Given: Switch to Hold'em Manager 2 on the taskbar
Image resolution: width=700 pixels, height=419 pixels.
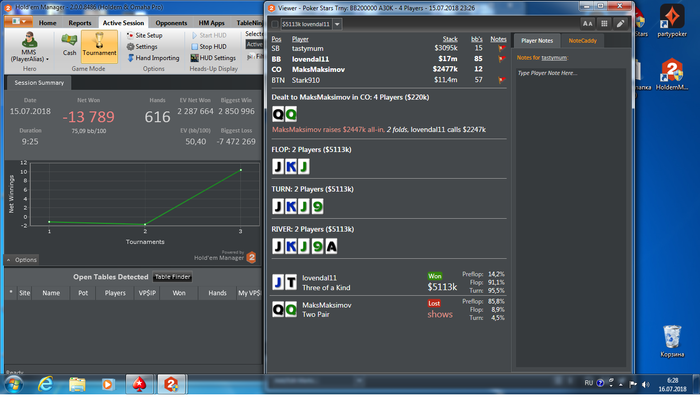Looking at the screenshot, I should tap(171, 384).
